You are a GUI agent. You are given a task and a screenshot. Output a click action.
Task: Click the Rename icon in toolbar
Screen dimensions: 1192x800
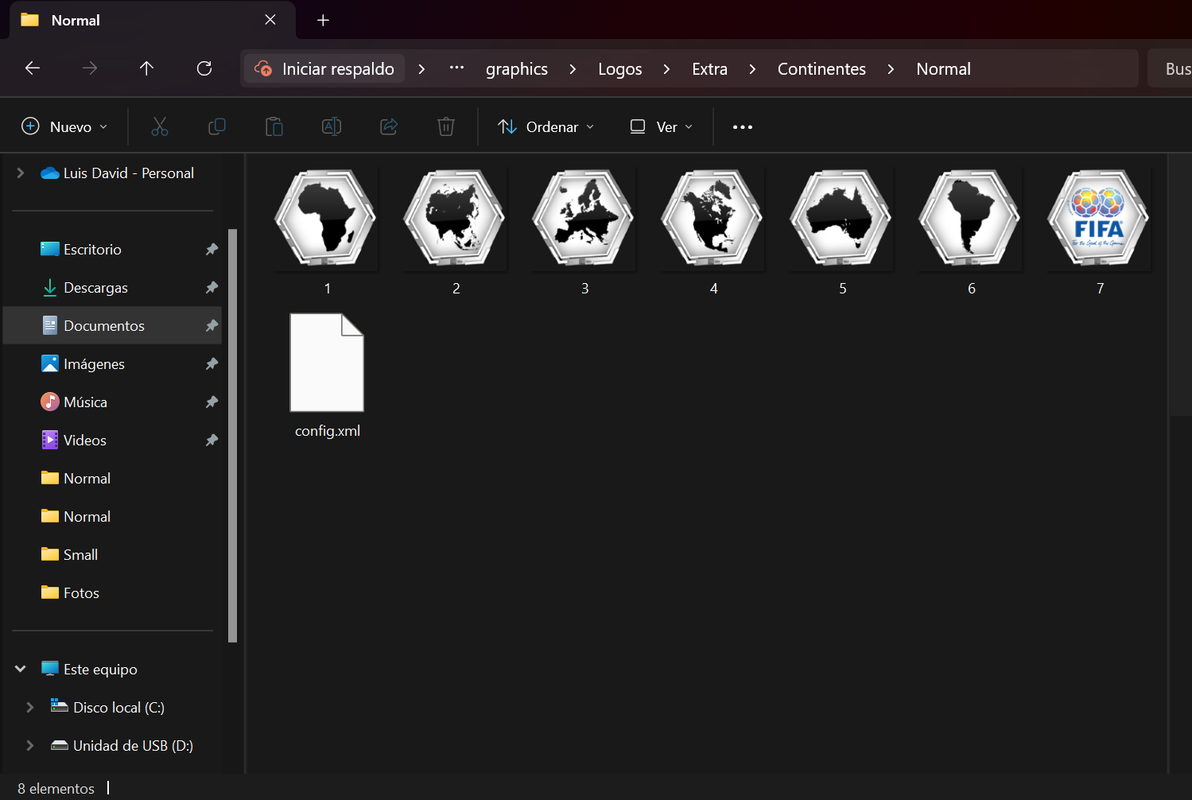click(x=331, y=126)
